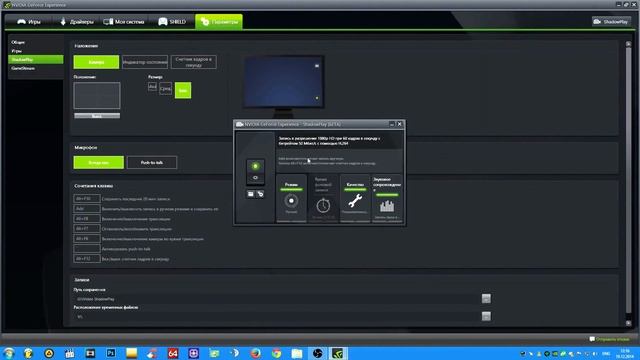This screenshot has width=640, height=360.
Task: Open the Режим mode tile
Action: pos(291,198)
